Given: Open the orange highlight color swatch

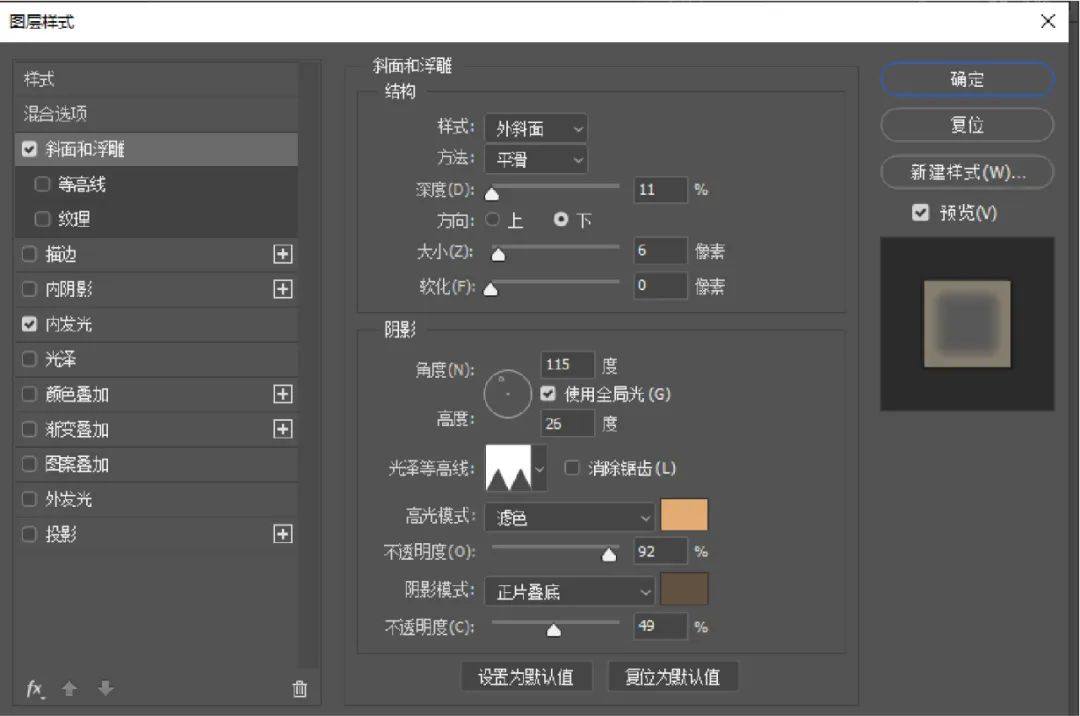Looking at the screenshot, I should point(684,515).
